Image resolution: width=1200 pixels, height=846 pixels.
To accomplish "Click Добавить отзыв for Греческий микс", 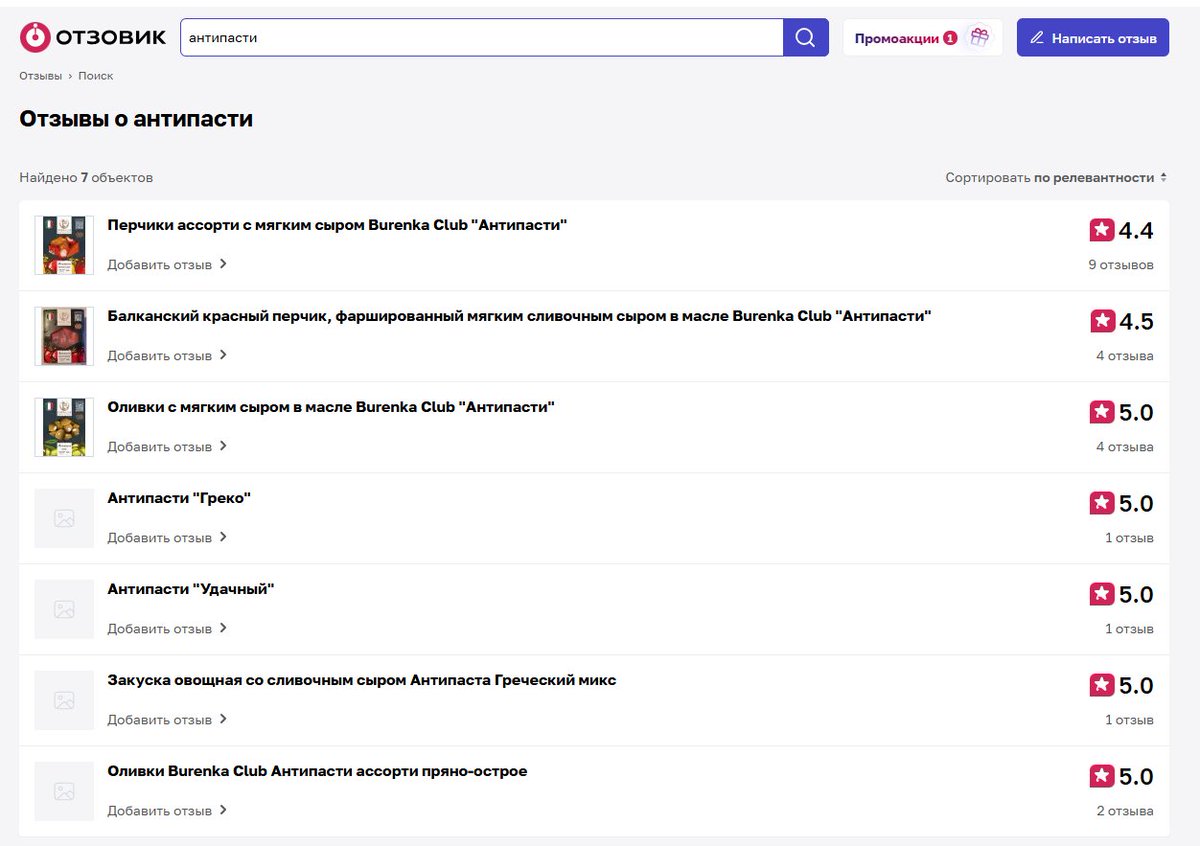I will 160,720.
